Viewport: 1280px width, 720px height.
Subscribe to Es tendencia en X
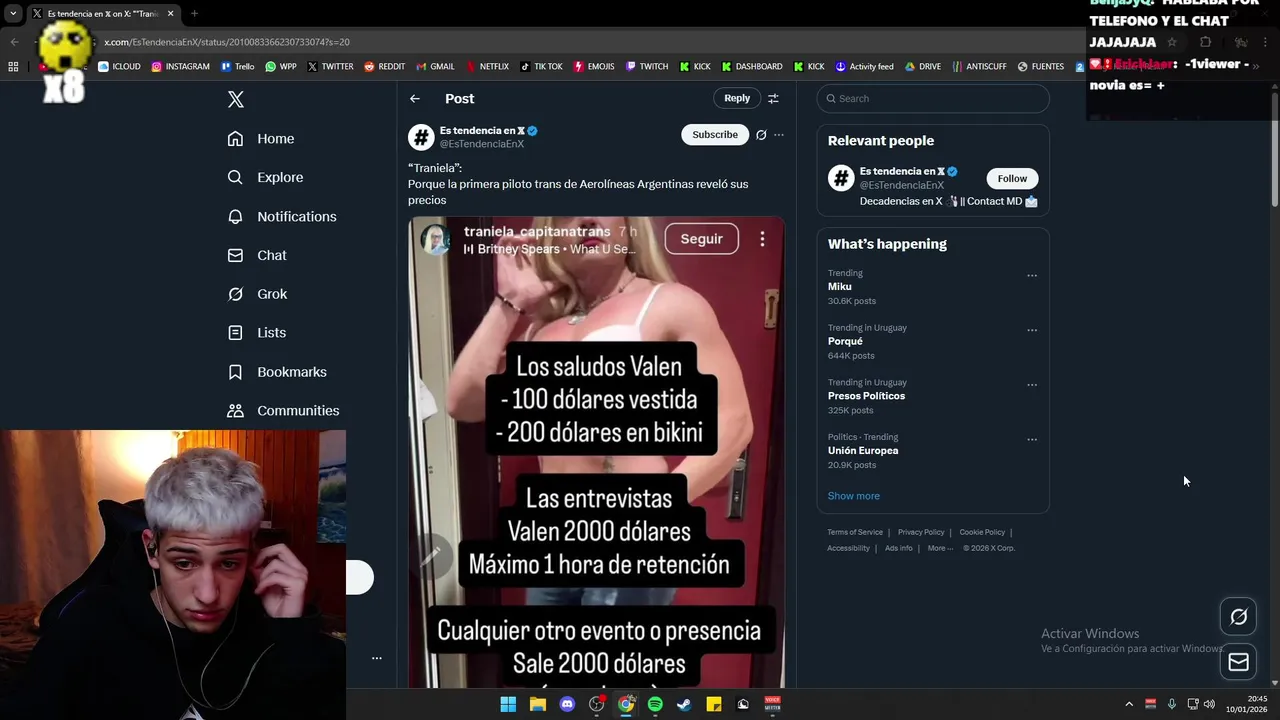(x=715, y=135)
